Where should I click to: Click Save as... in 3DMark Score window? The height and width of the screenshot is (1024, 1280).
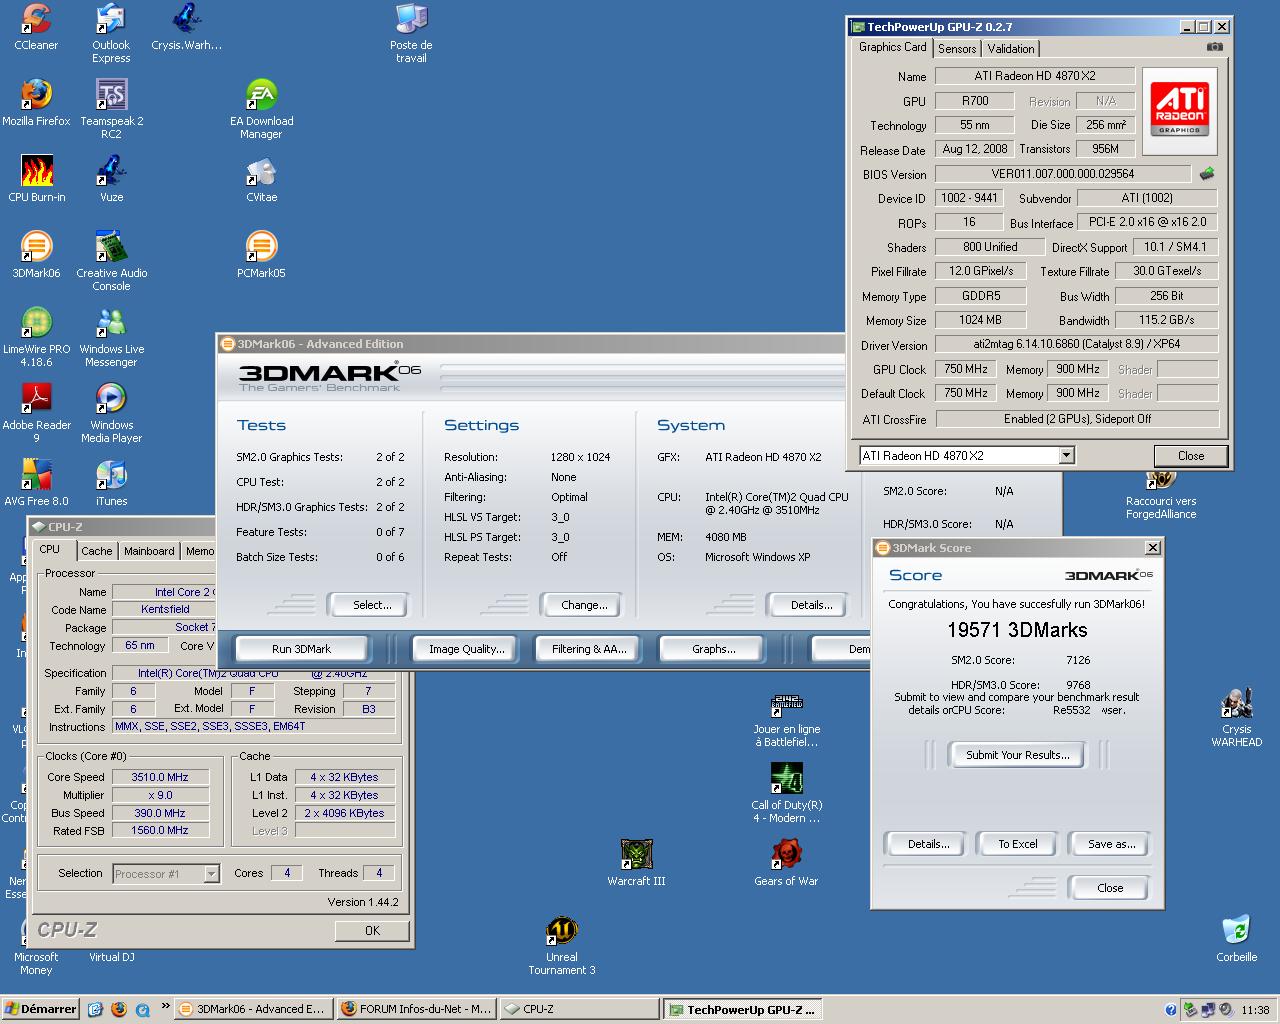[1111, 844]
